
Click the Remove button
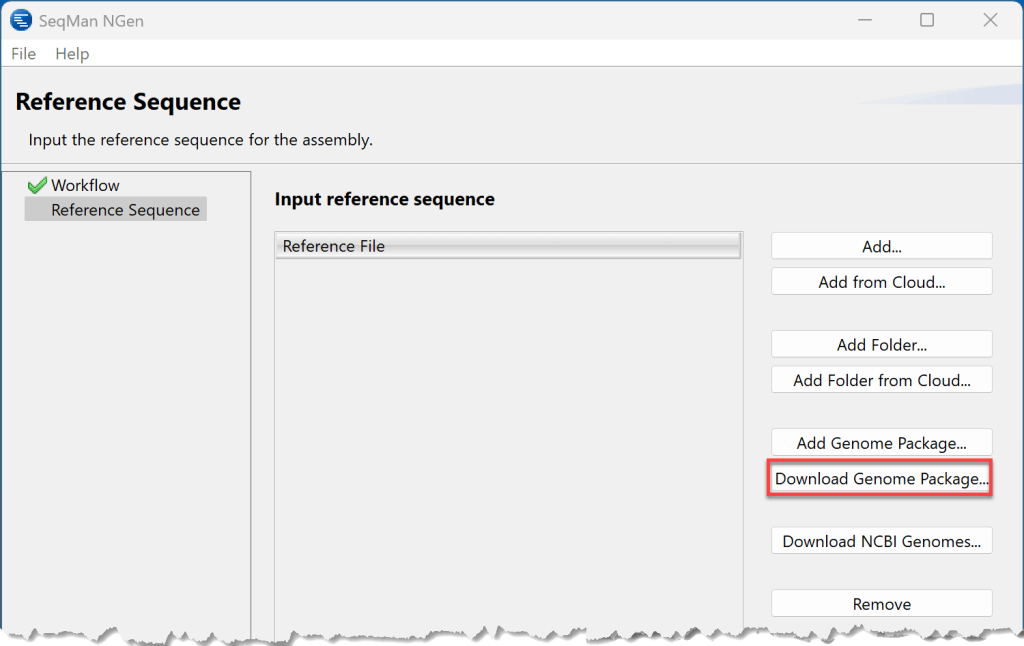(x=882, y=604)
